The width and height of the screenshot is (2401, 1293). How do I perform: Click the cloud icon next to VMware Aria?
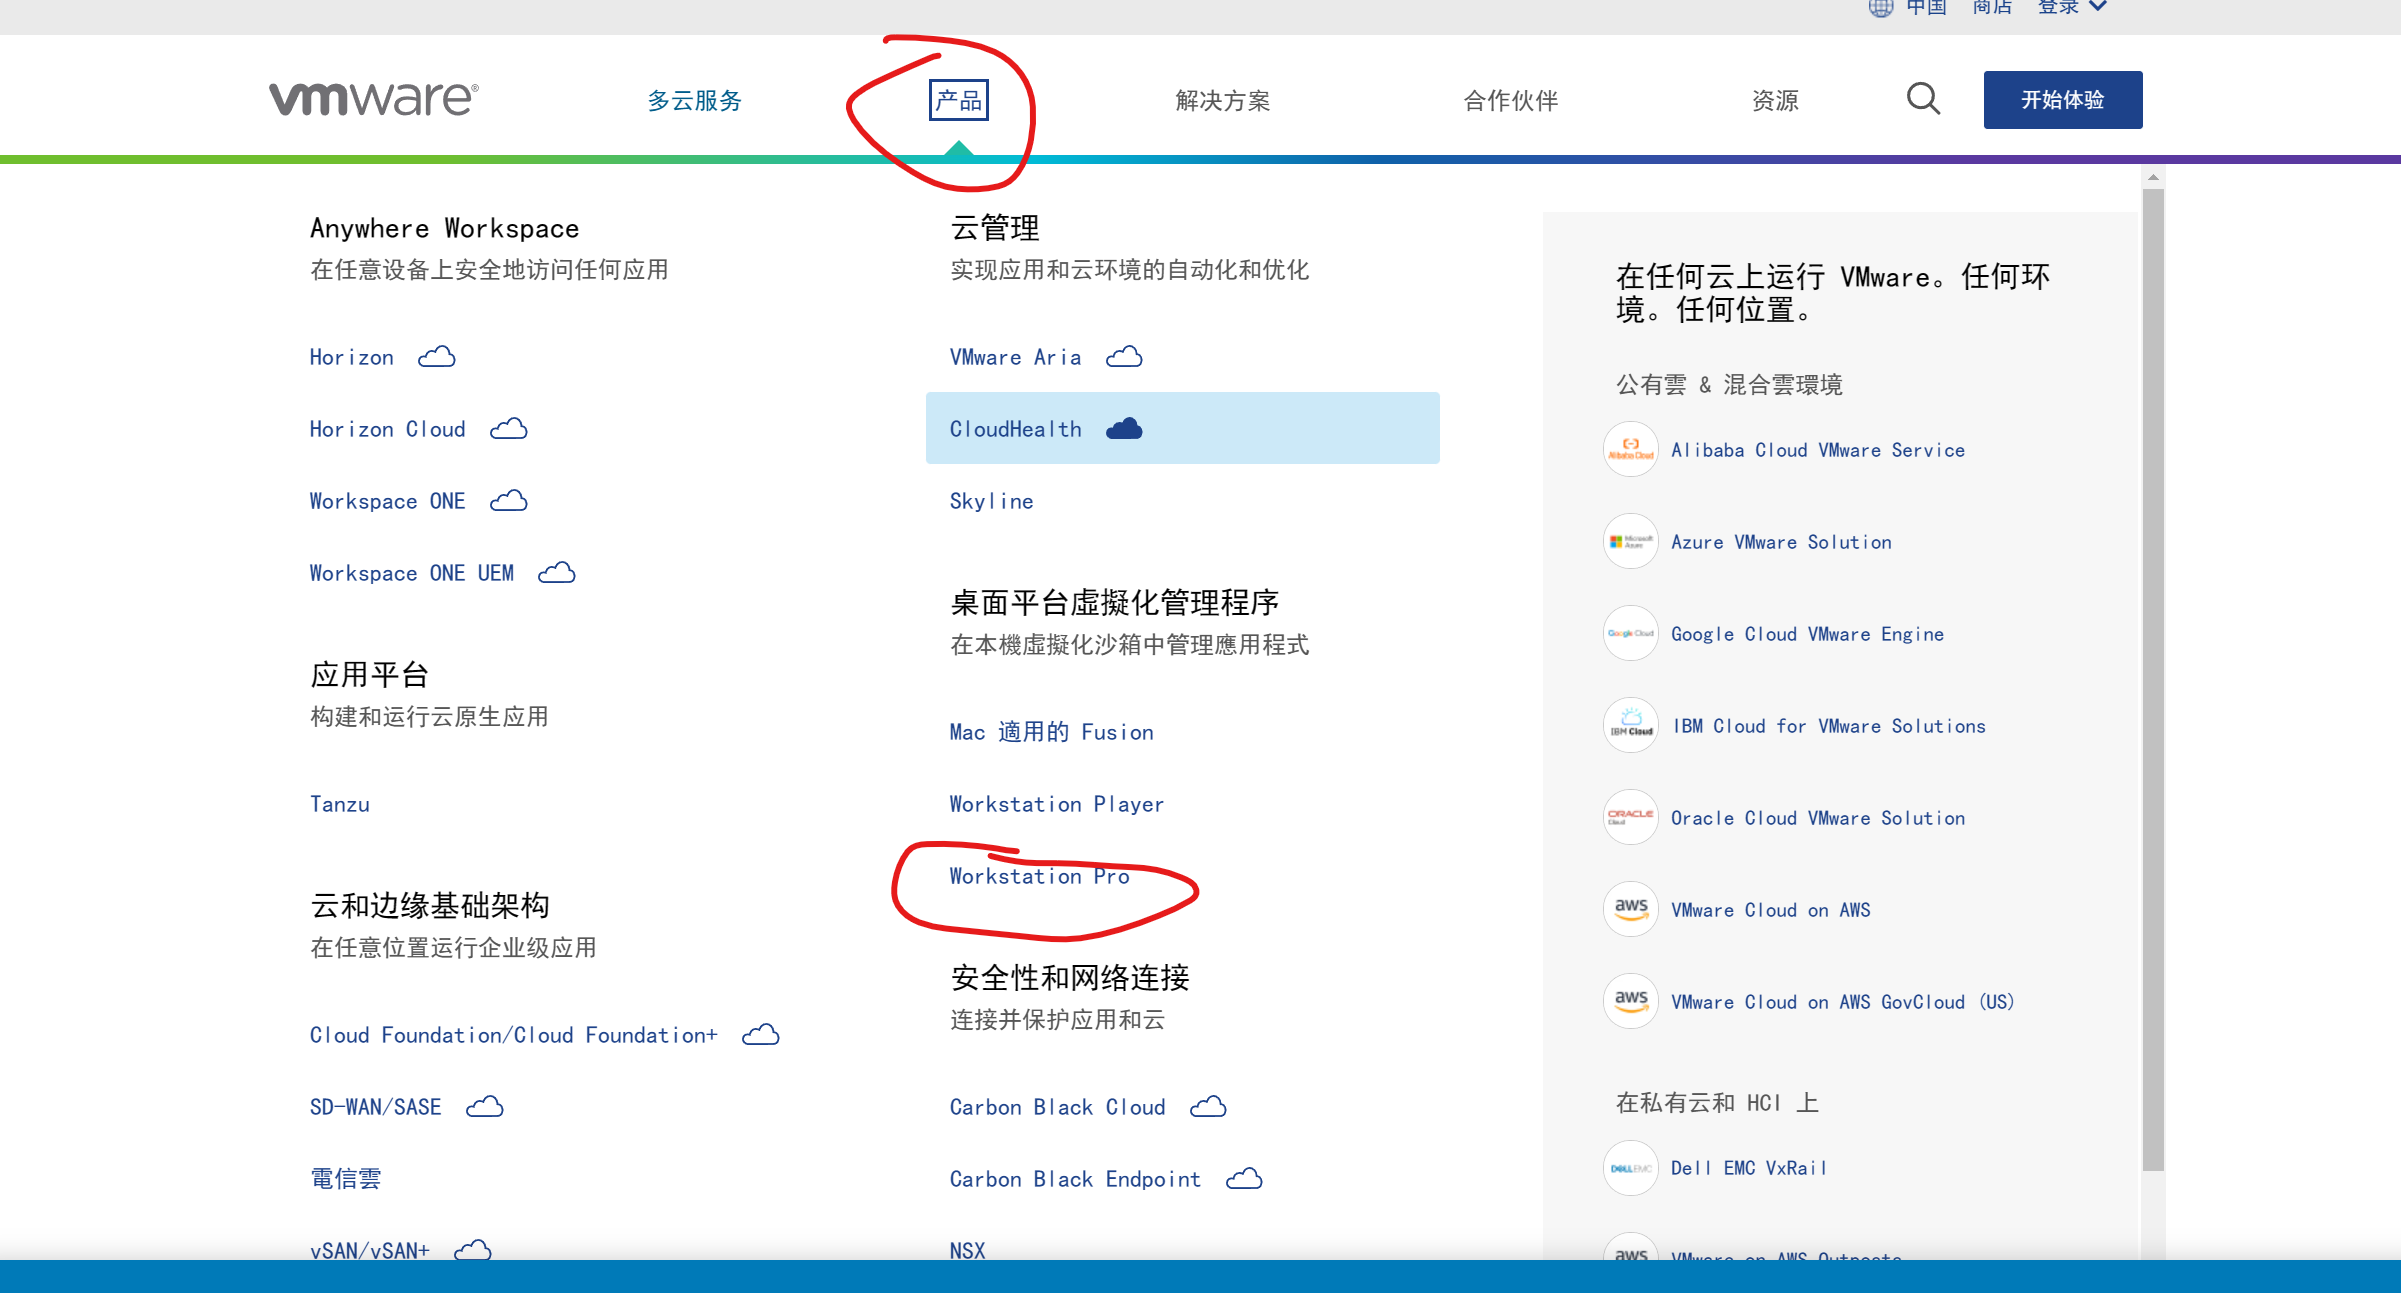1124,357
